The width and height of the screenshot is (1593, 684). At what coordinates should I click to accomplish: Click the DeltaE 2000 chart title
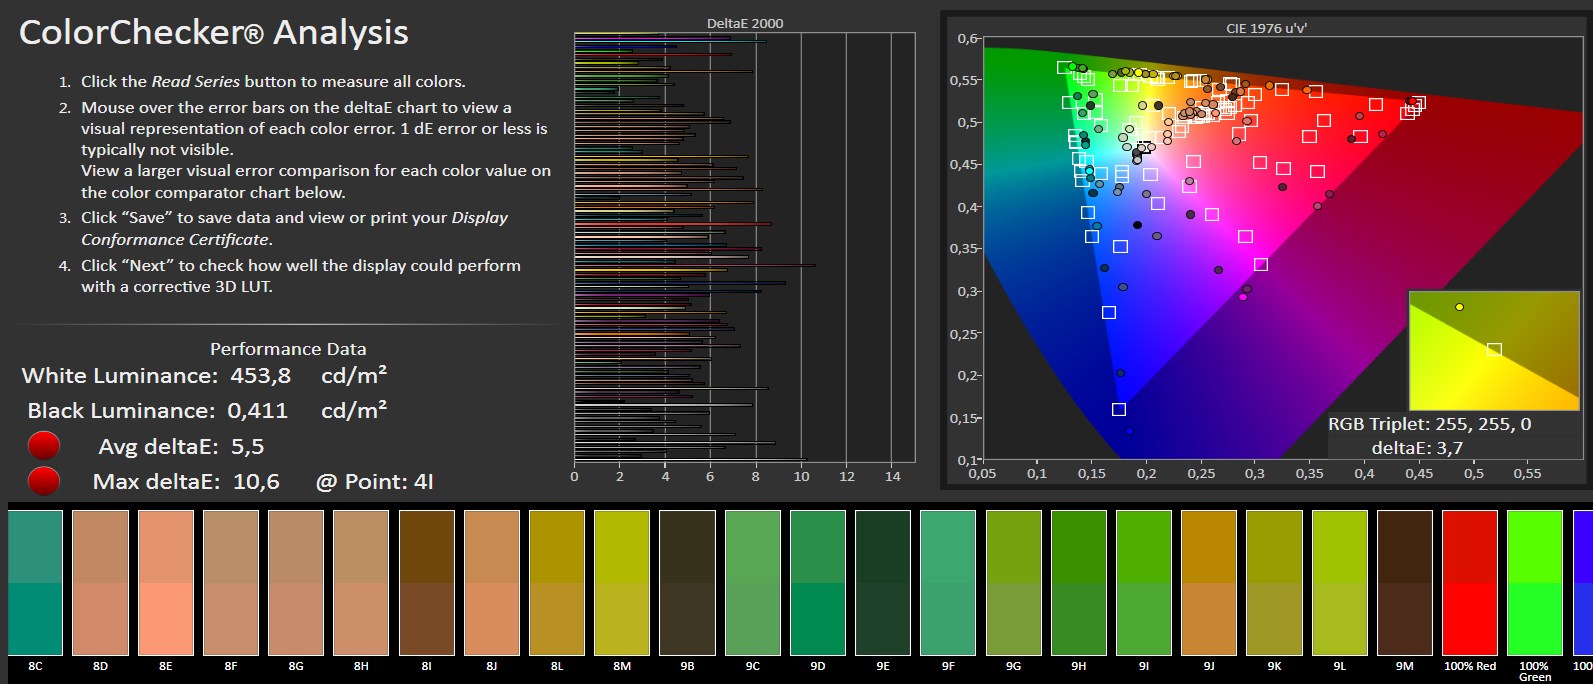point(744,23)
